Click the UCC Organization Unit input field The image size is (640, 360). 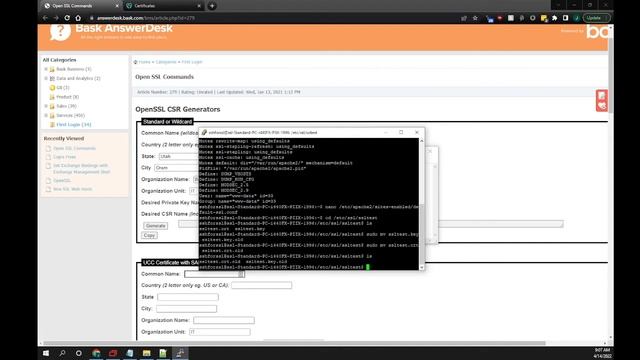[x=220, y=332]
